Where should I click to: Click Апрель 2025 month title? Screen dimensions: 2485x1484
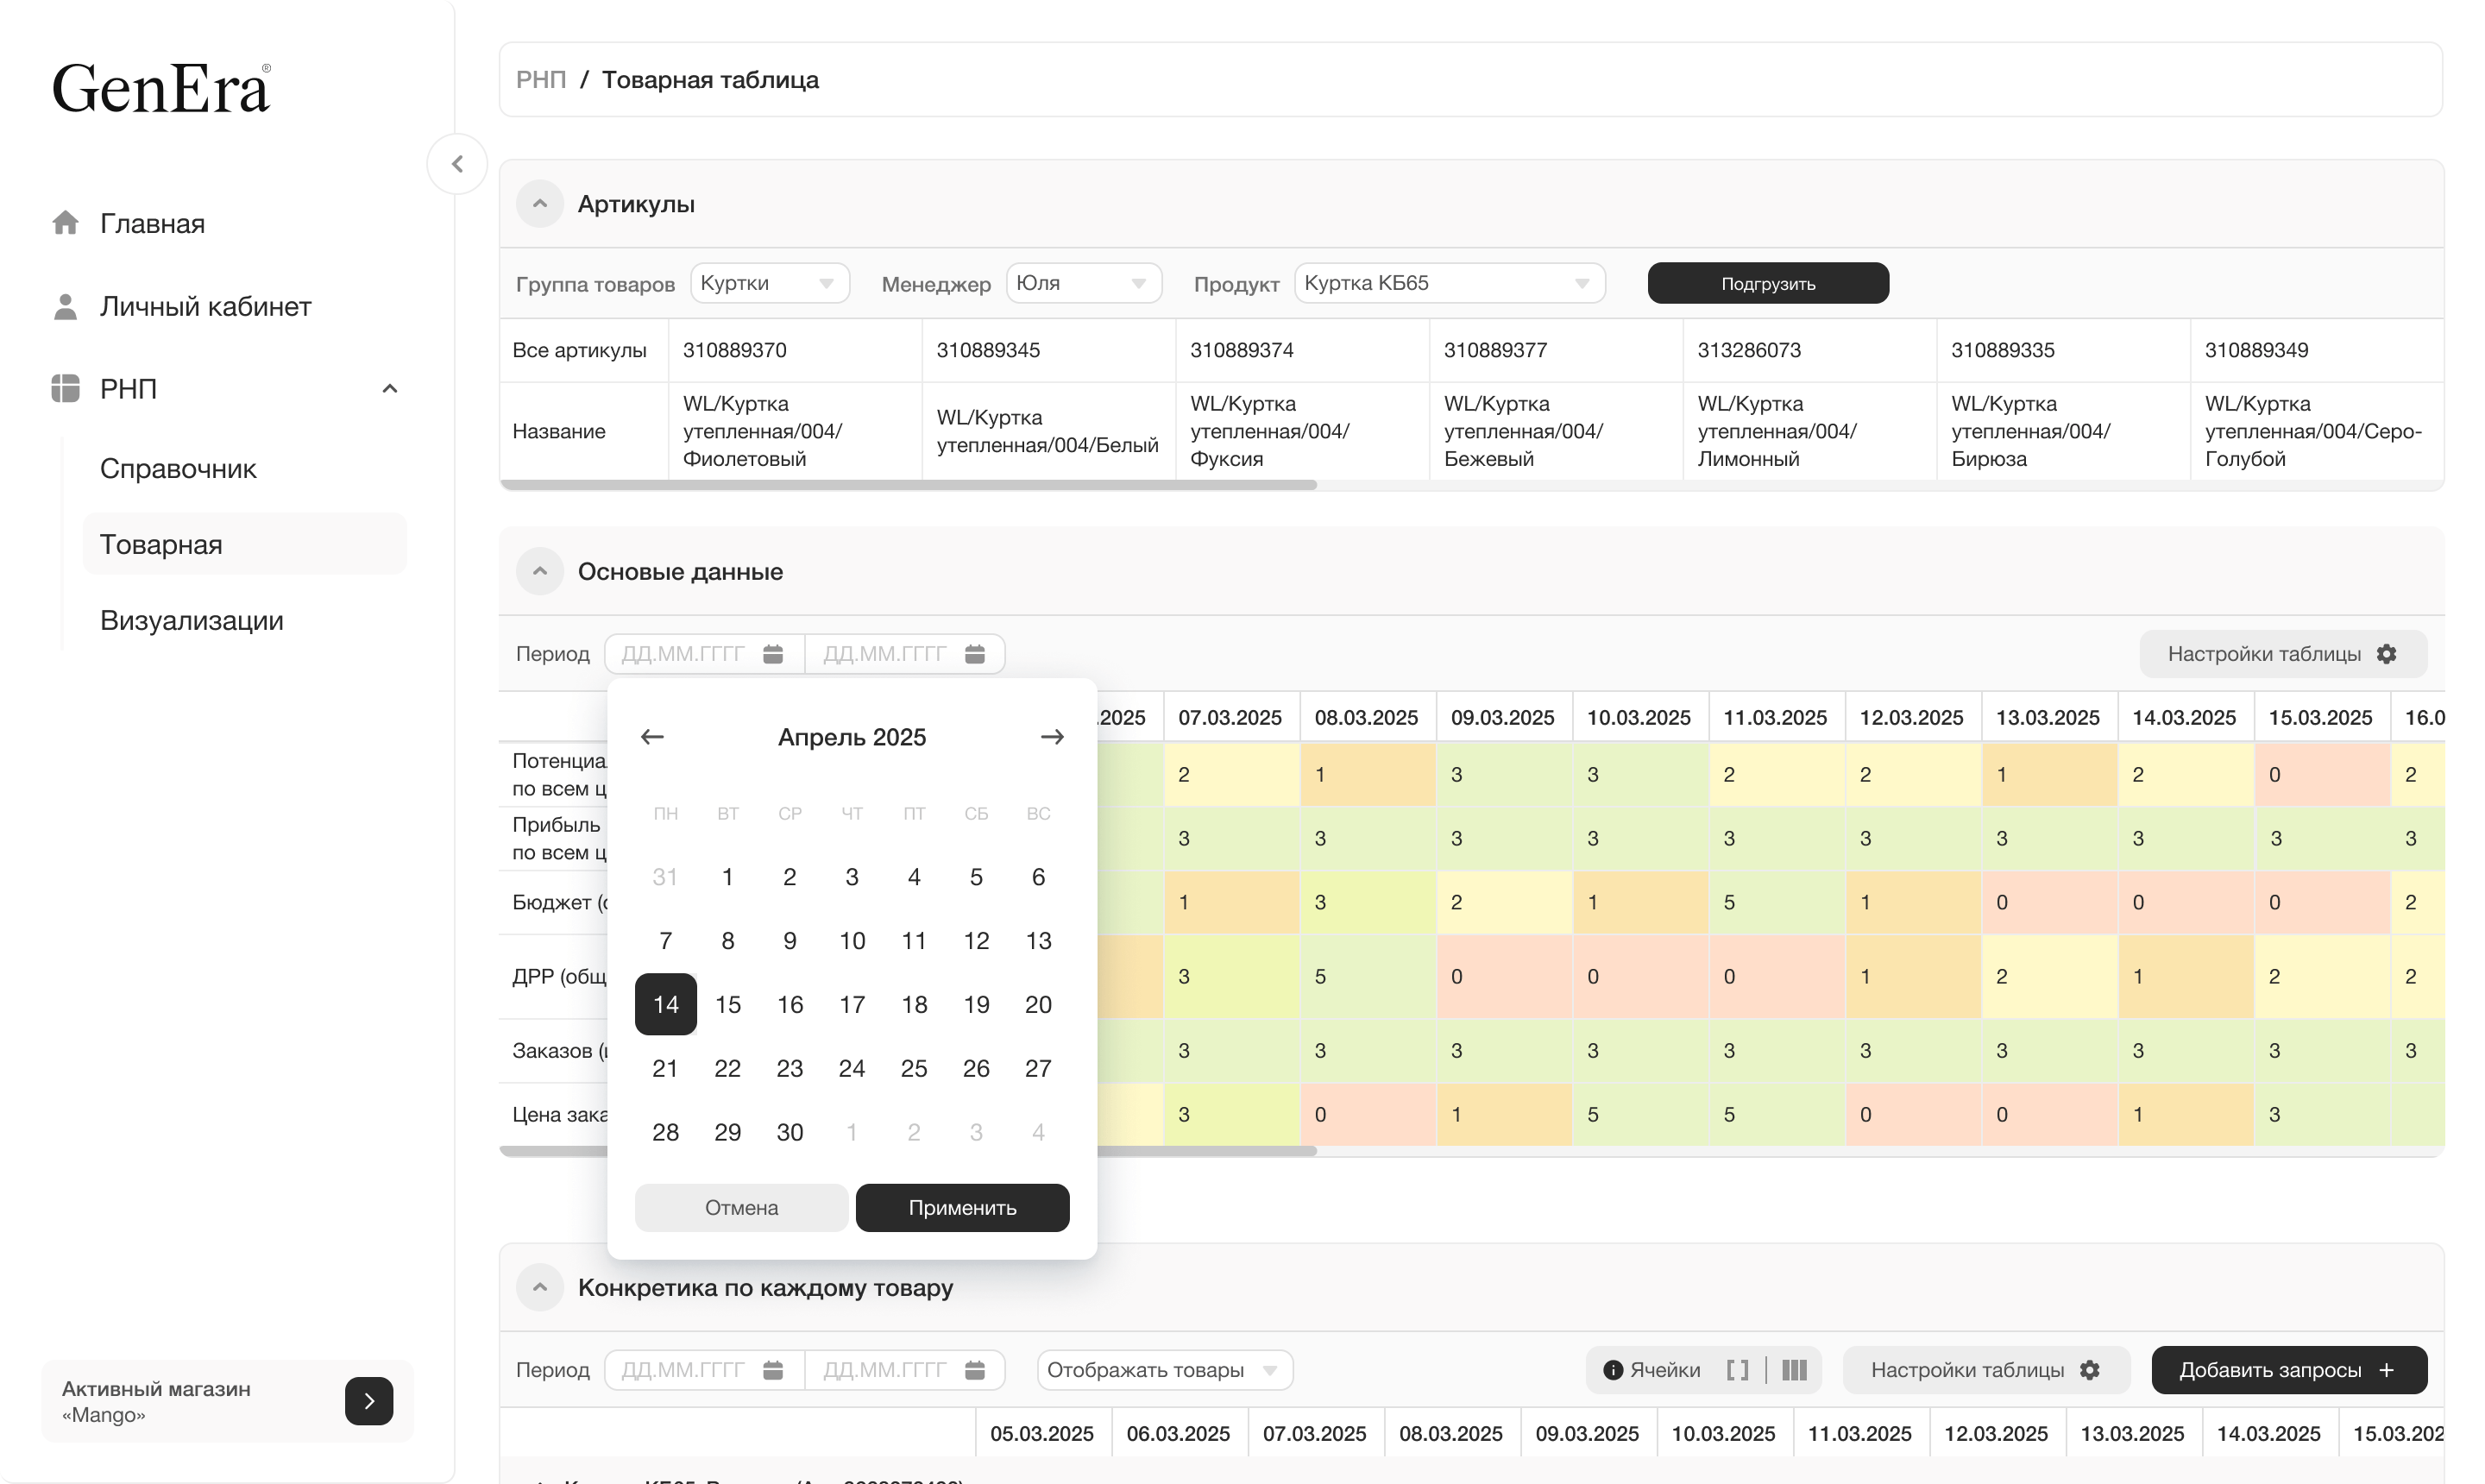[x=852, y=737]
